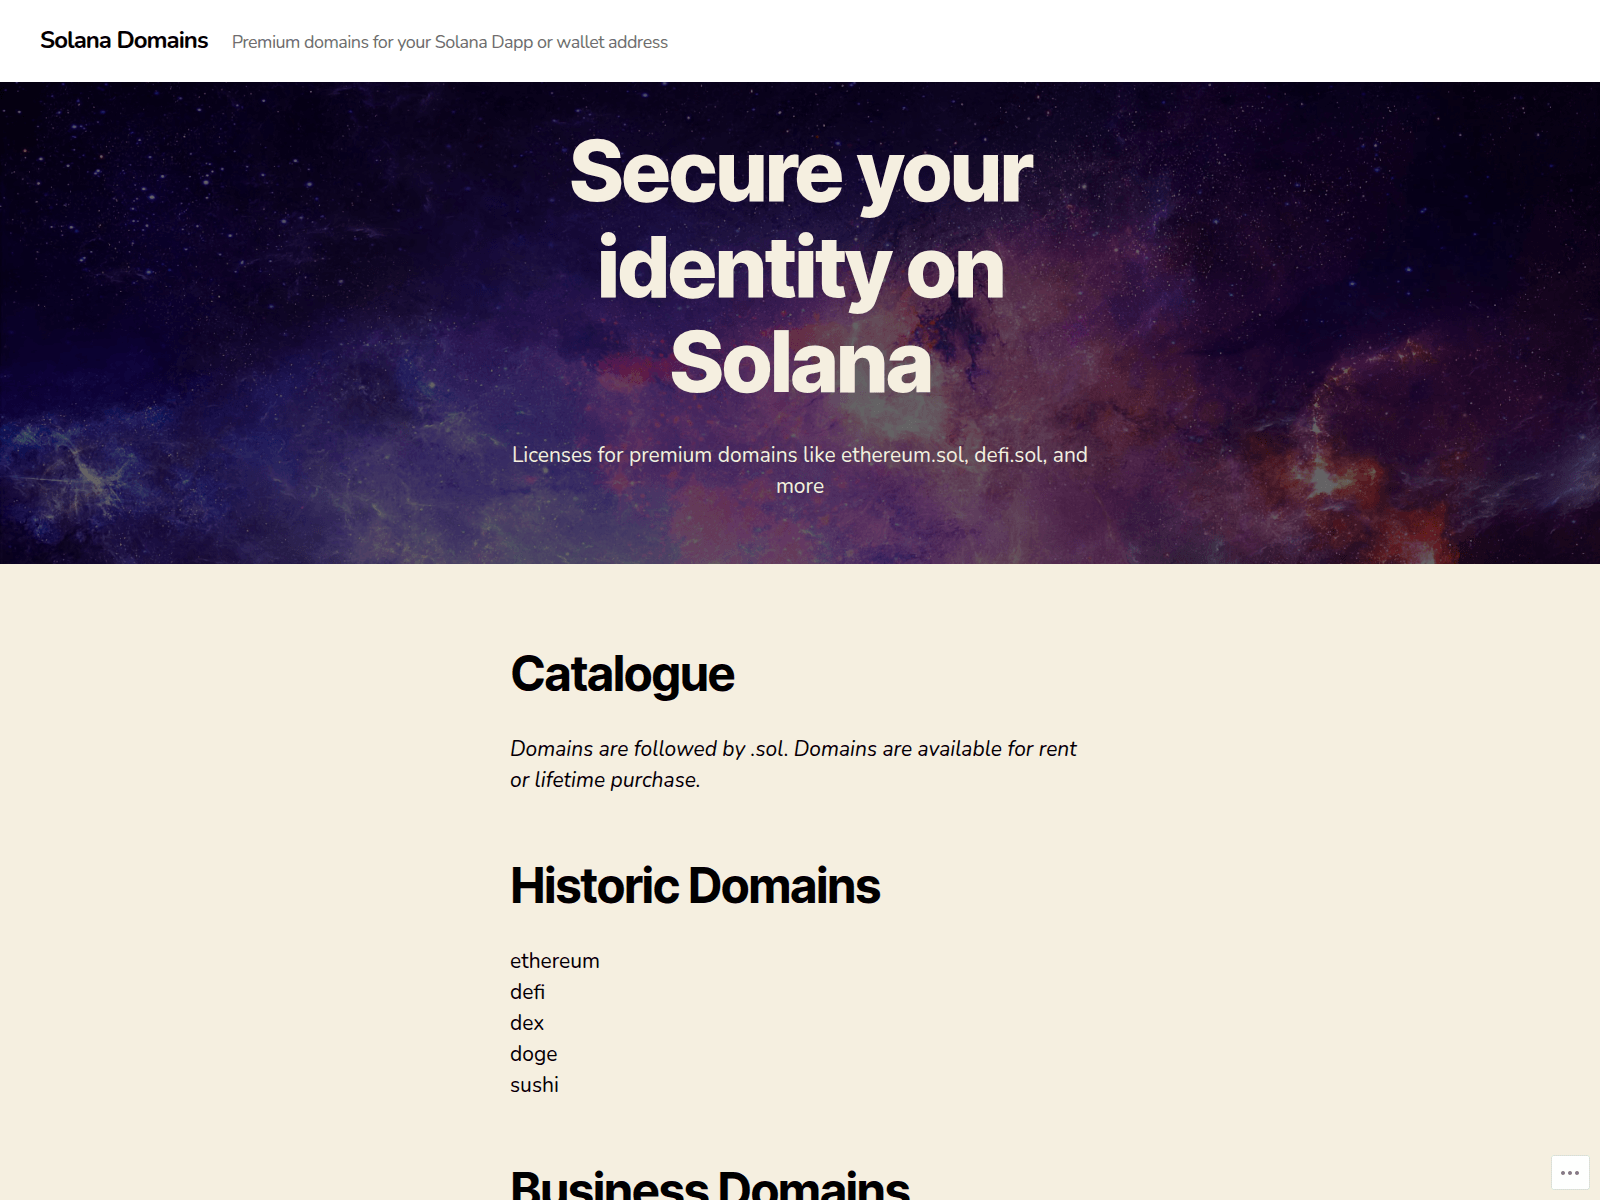Select the 'Secure your identity on Solana' headline
The height and width of the screenshot is (1200, 1600).
[x=800, y=266]
